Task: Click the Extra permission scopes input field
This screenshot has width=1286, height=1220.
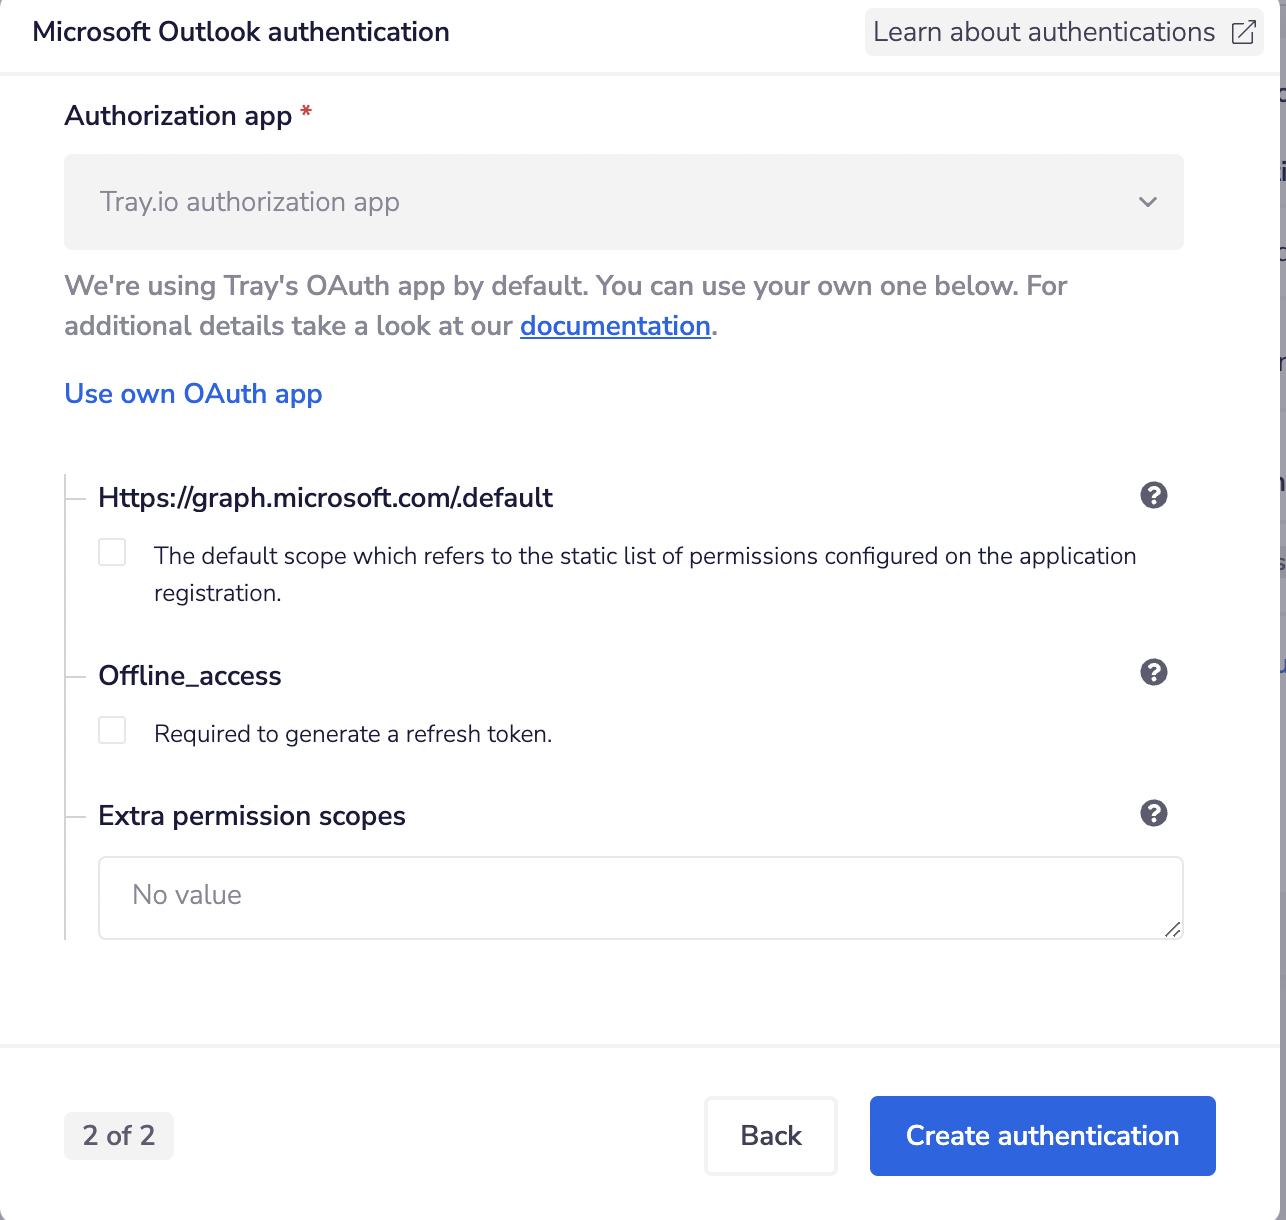Action: pyautogui.click(x=640, y=897)
